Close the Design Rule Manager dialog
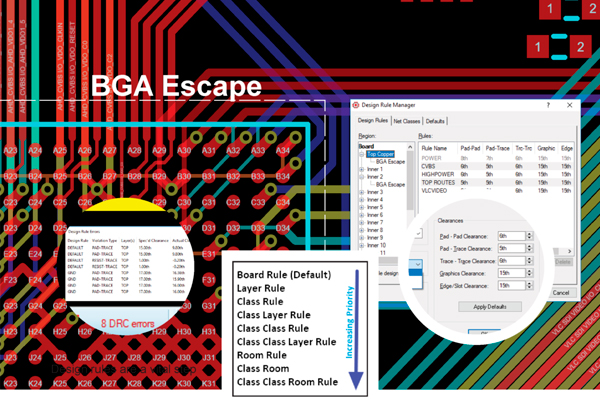The image size is (600, 400). [x=569, y=105]
